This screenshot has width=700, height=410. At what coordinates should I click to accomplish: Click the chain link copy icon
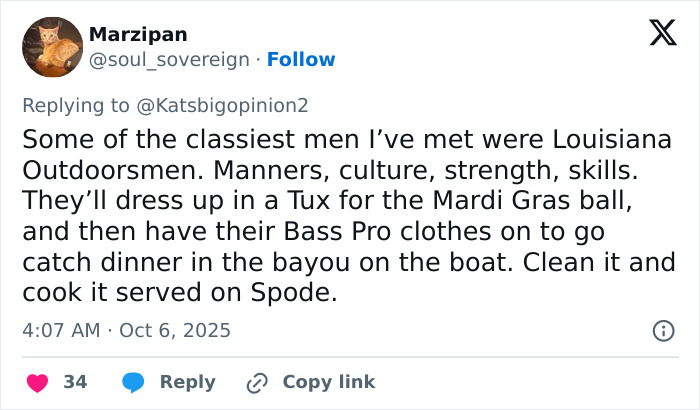pyautogui.click(x=256, y=382)
